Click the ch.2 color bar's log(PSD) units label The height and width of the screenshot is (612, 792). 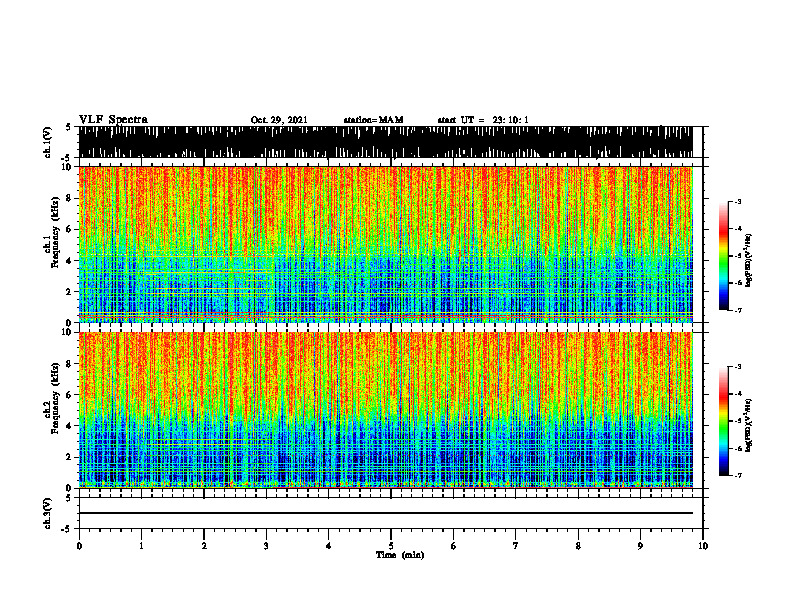750,426
